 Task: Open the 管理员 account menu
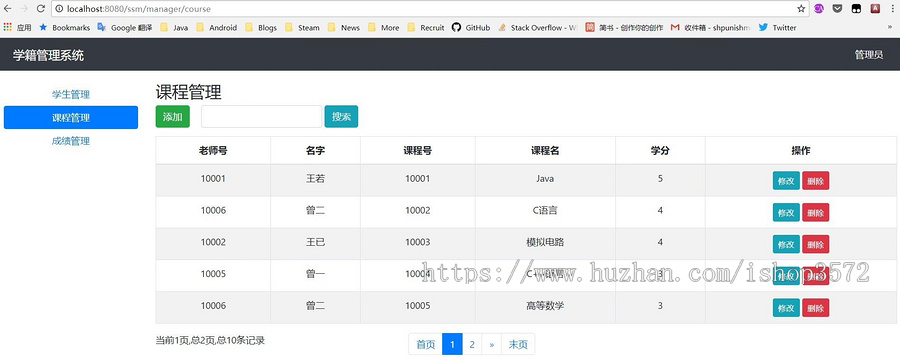868,55
